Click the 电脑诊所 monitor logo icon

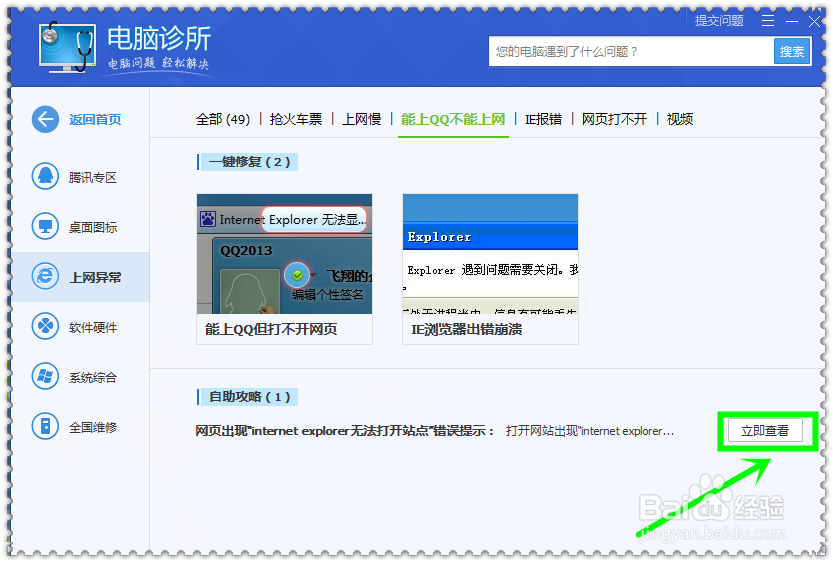coord(67,47)
